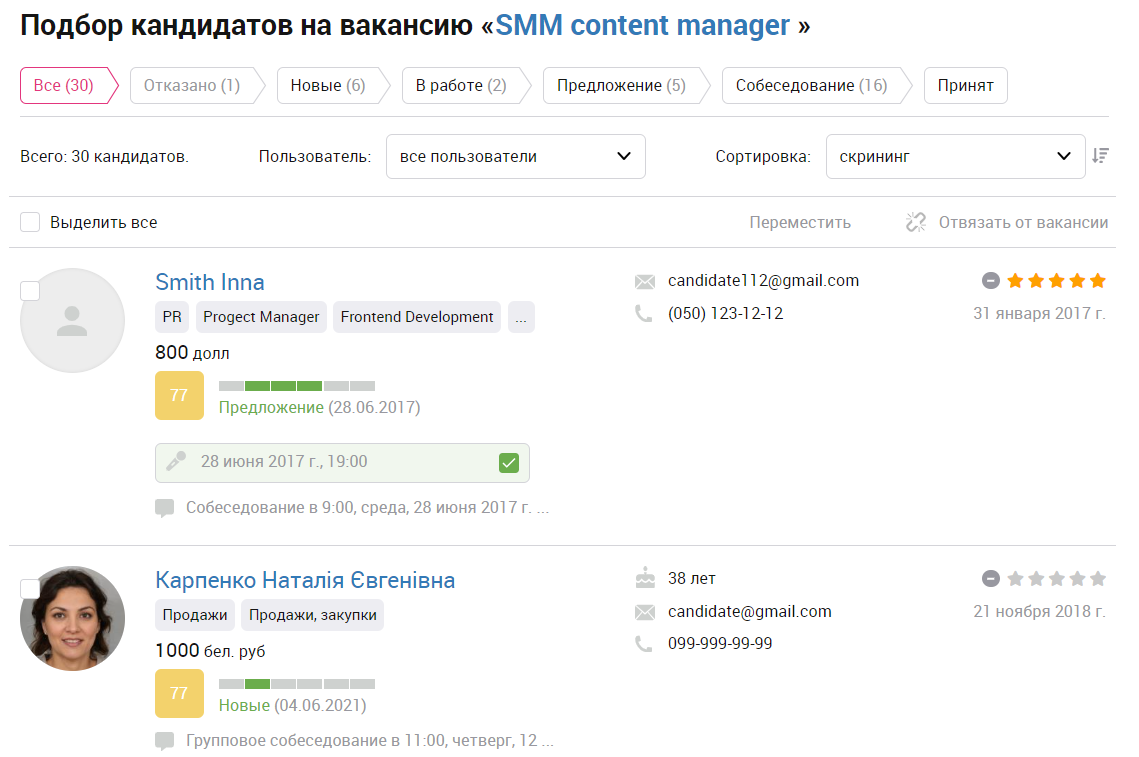Click the minus rating icon for Карпенко Наталія
Screen dimensions: 1139x757
991,578
